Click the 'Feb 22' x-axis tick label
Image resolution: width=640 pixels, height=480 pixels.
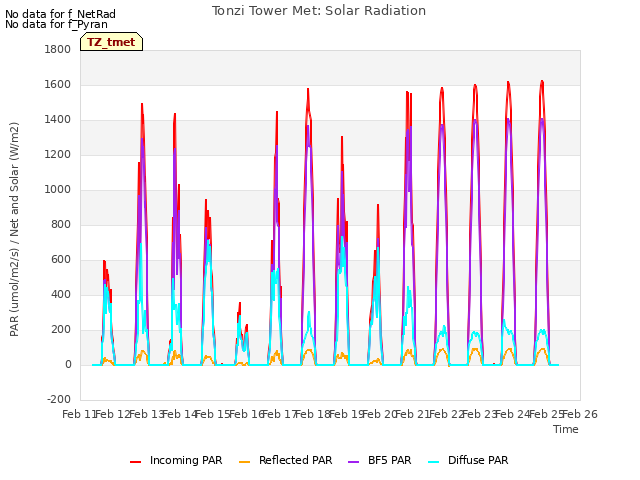(x=446, y=414)
